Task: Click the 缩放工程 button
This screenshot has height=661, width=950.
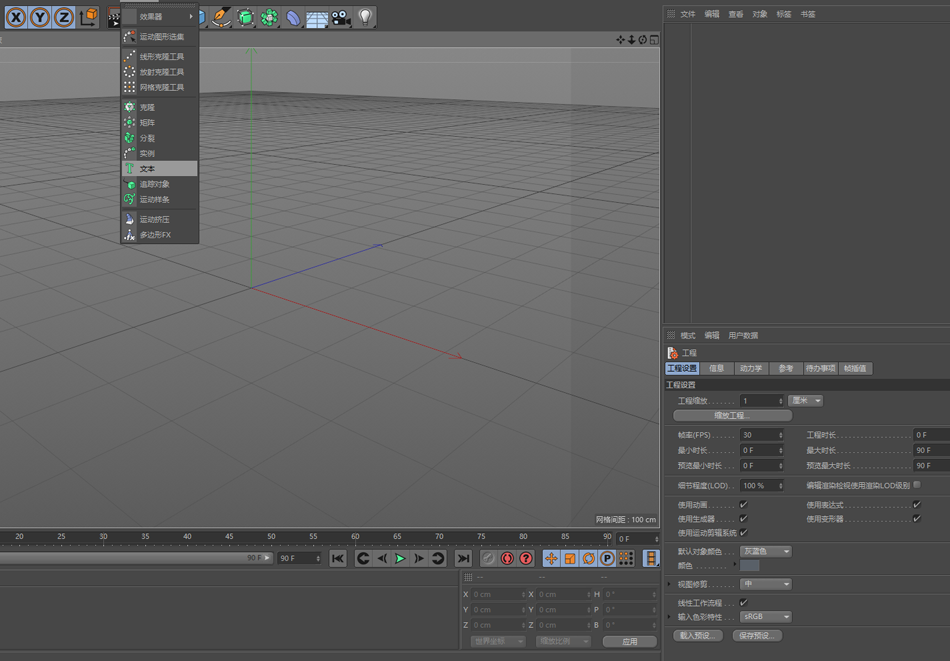Action: pos(732,416)
